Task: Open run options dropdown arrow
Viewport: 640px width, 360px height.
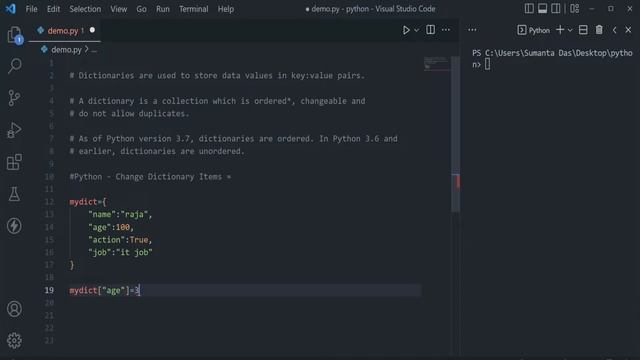Action: pos(416,30)
